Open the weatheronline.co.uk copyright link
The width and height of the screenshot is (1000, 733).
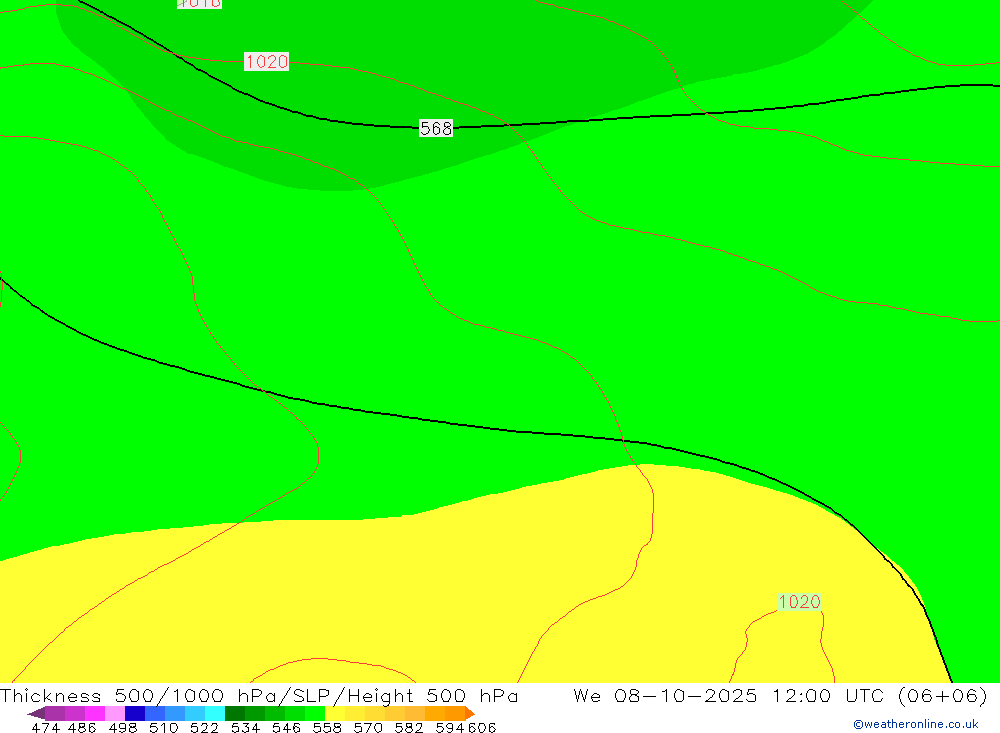pyautogui.click(x=916, y=724)
